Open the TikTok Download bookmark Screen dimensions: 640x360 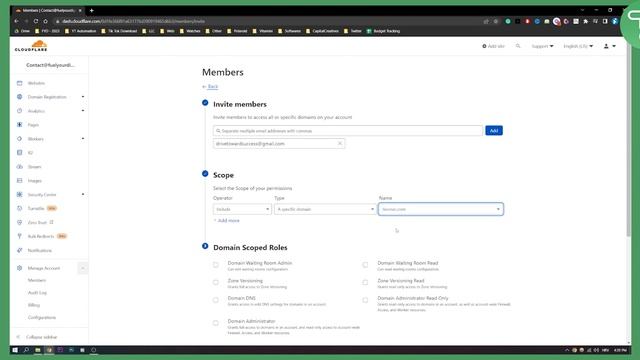(x=119, y=31)
